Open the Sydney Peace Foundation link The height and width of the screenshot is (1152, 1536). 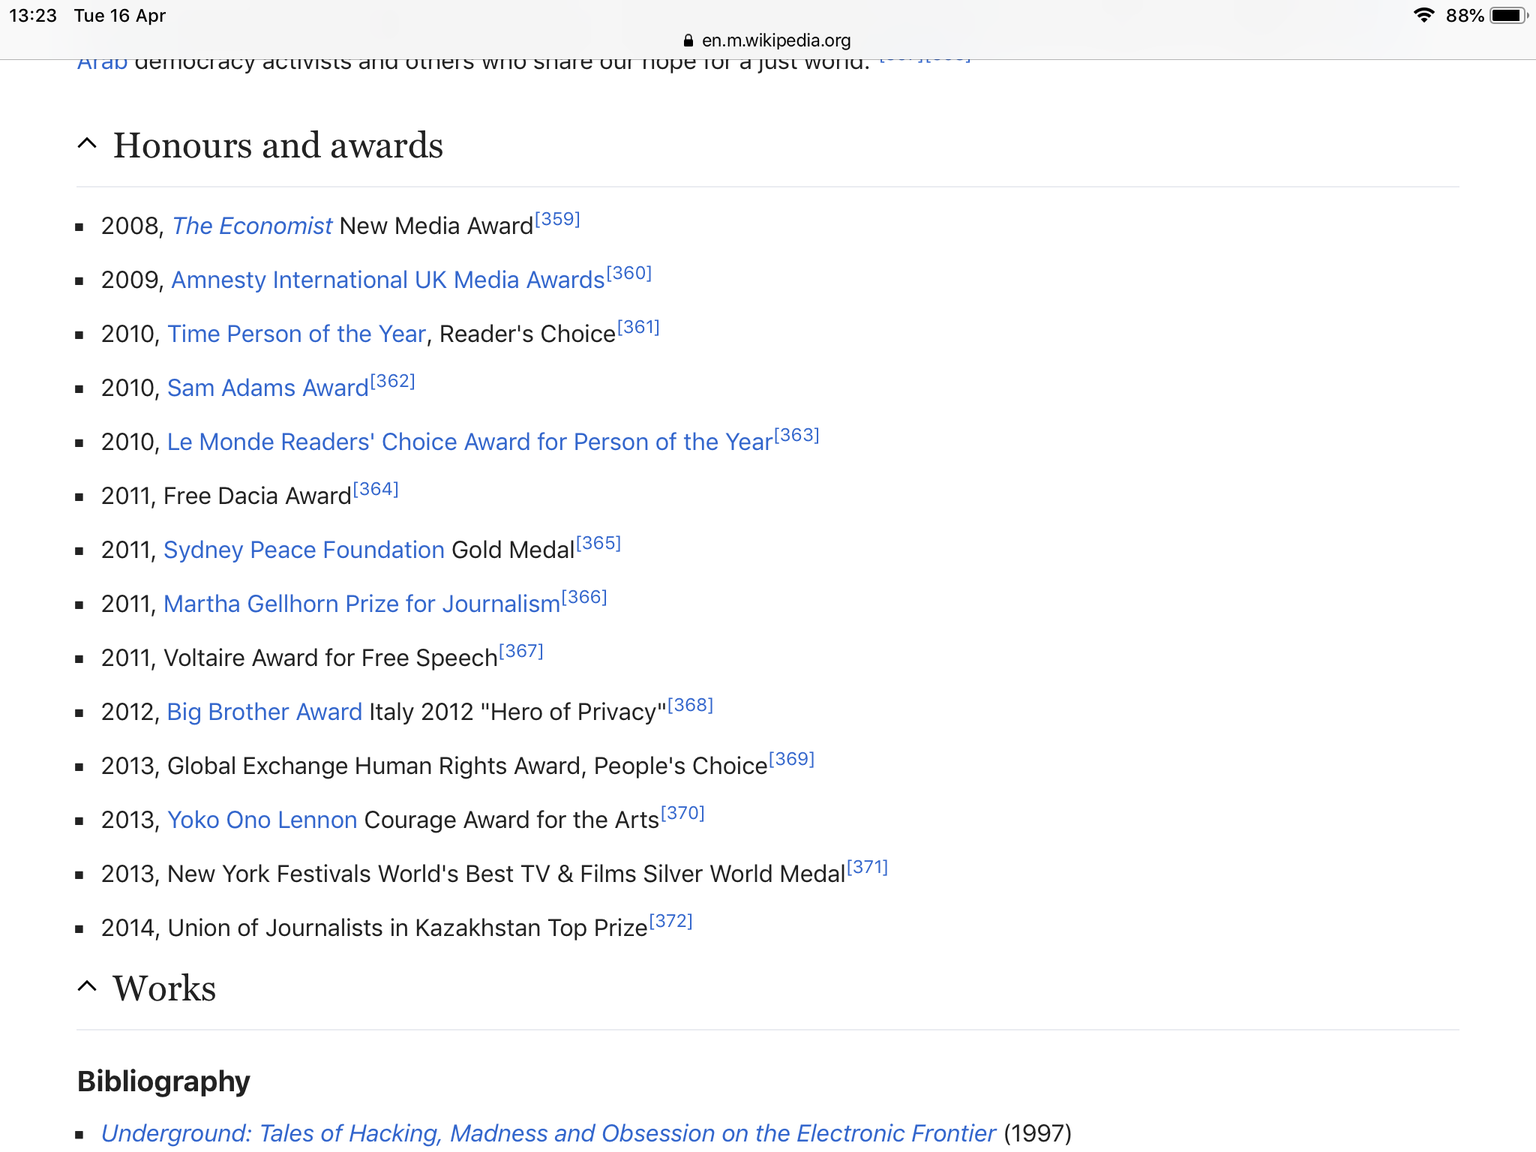[x=304, y=550]
